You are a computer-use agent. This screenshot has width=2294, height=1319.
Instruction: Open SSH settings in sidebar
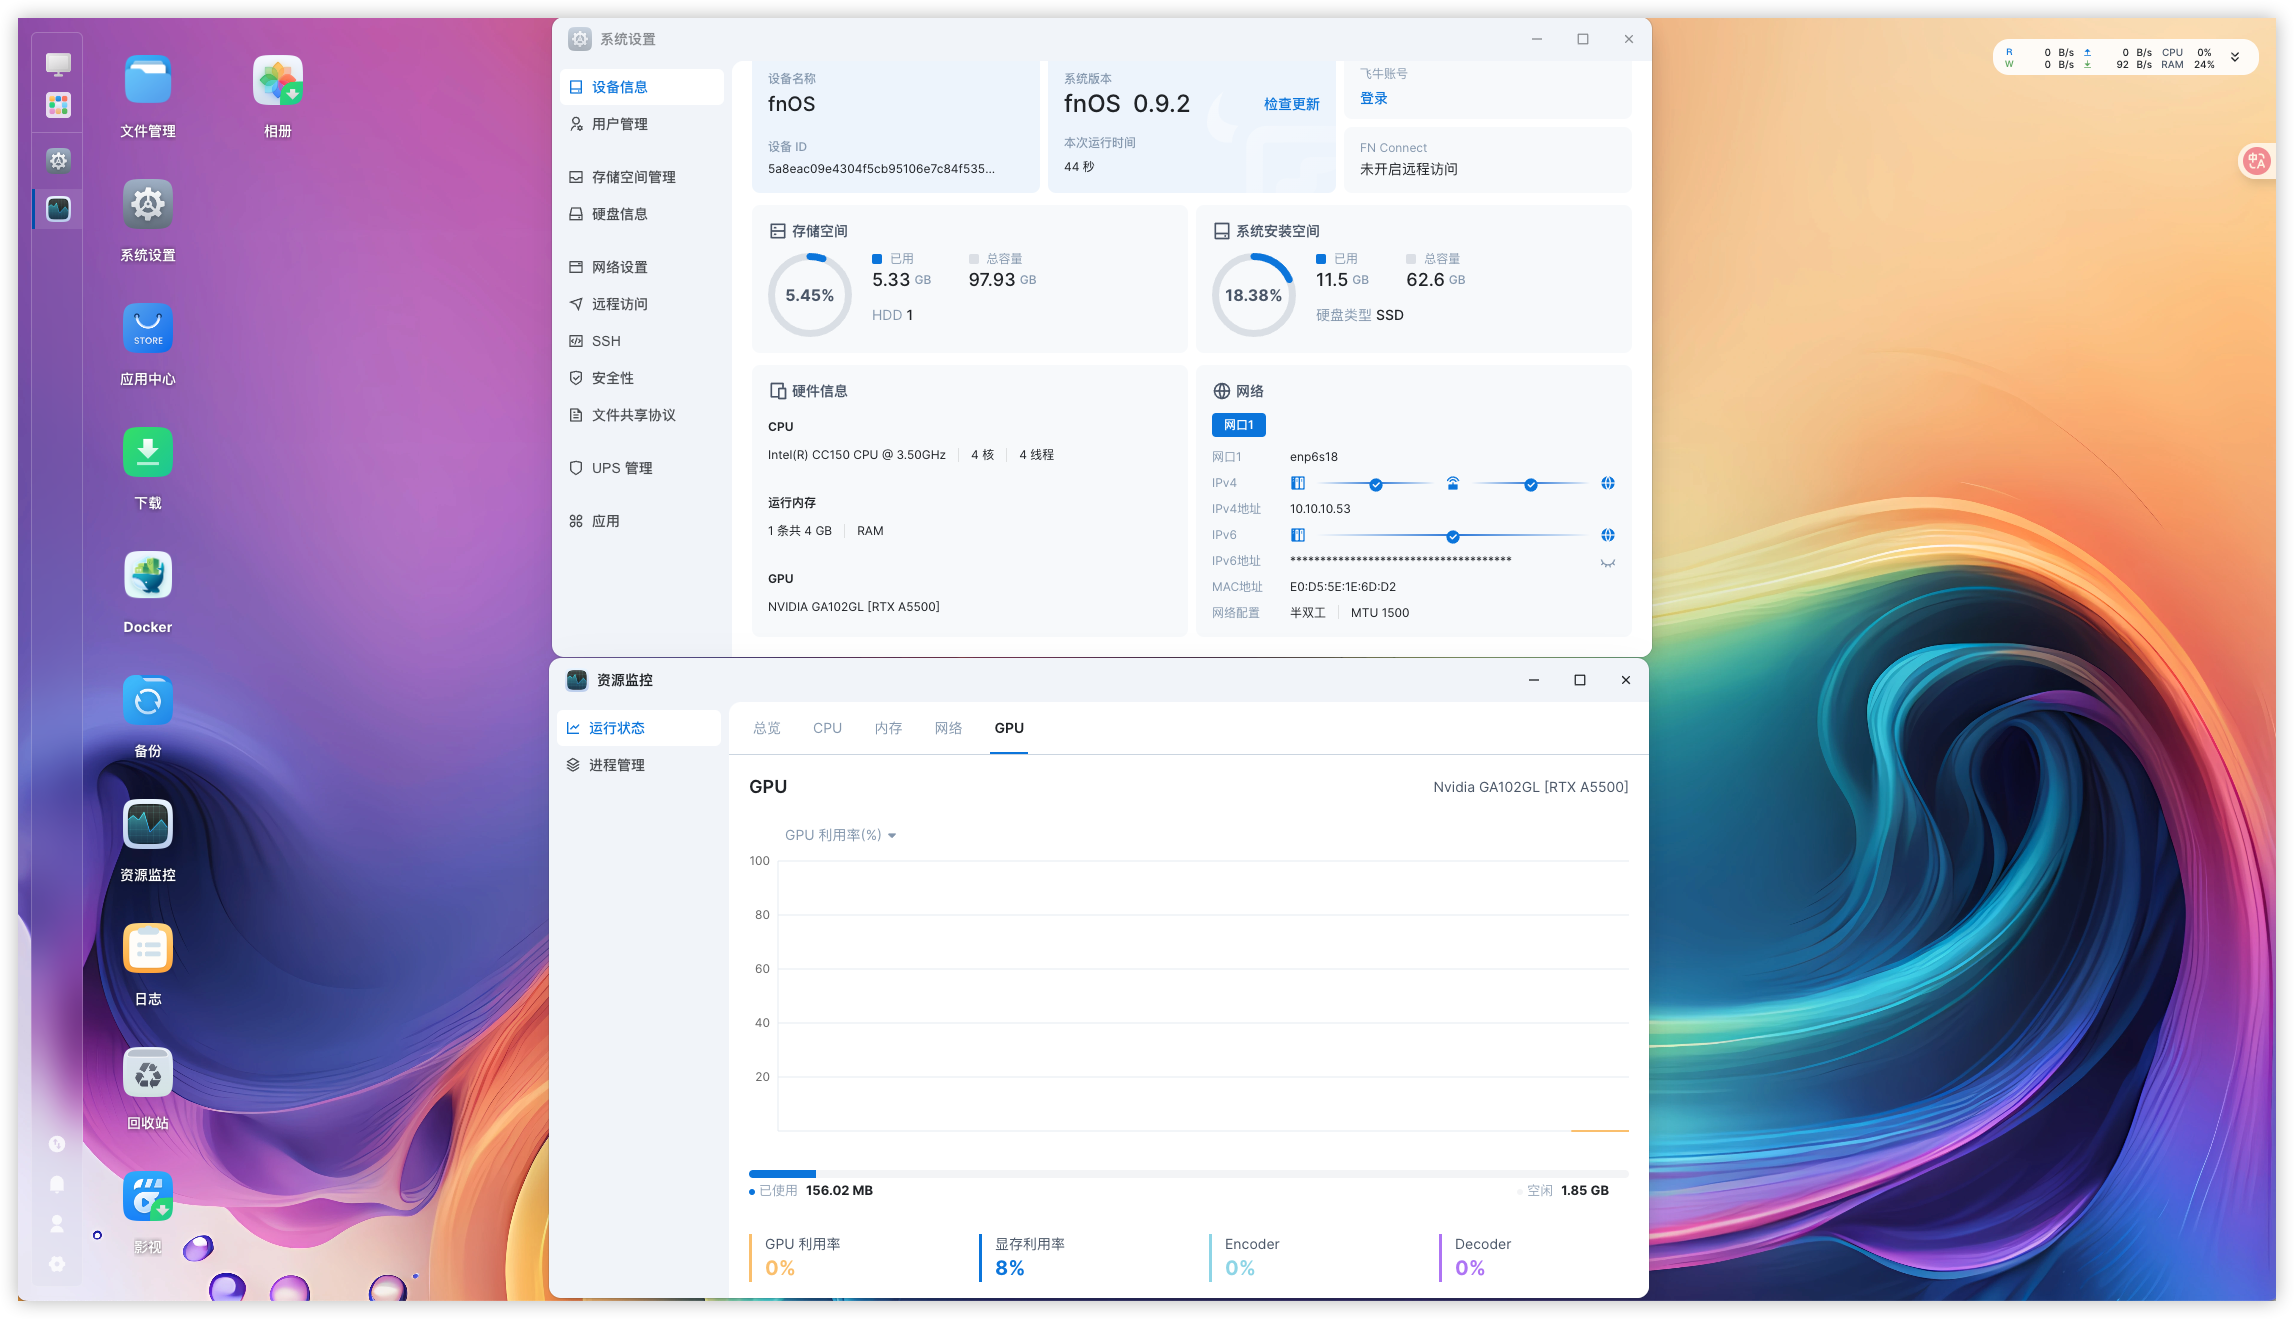click(x=641, y=341)
